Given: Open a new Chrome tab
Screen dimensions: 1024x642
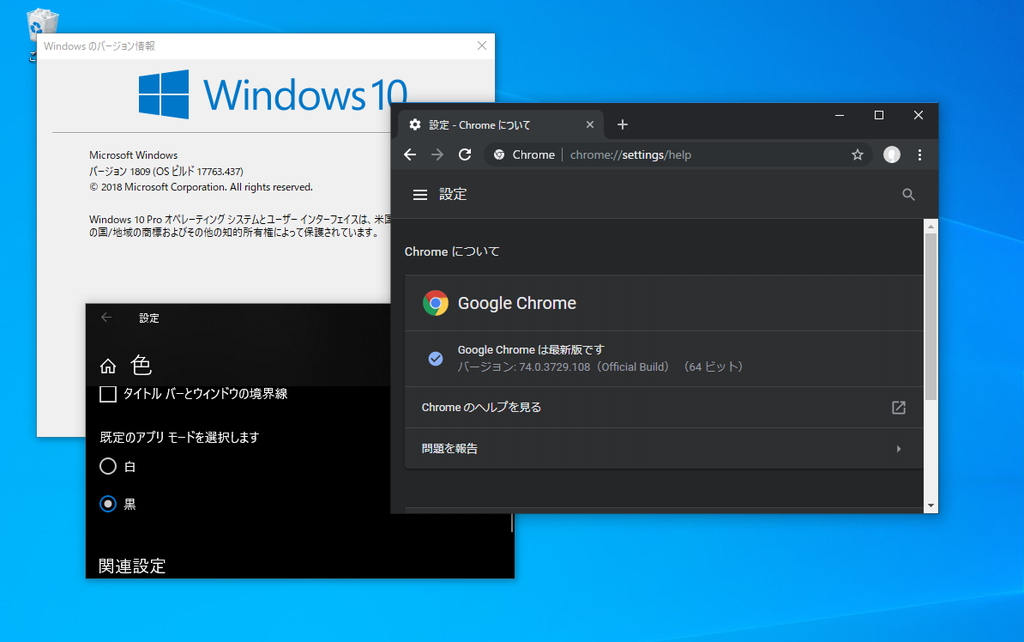Looking at the screenshot, I should click(622, 124).
